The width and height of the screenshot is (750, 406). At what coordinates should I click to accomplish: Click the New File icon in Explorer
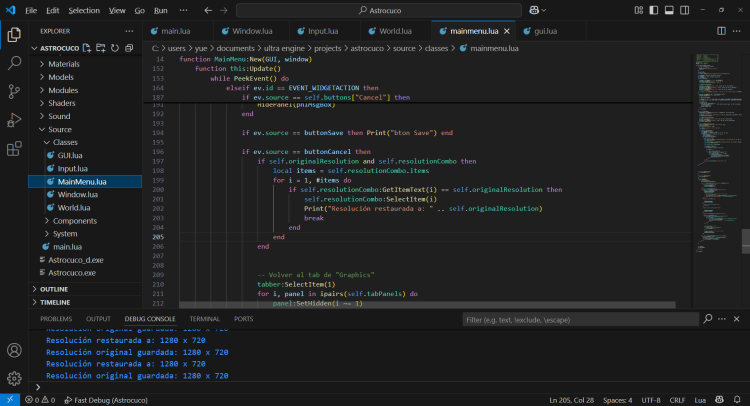point(88,47)
